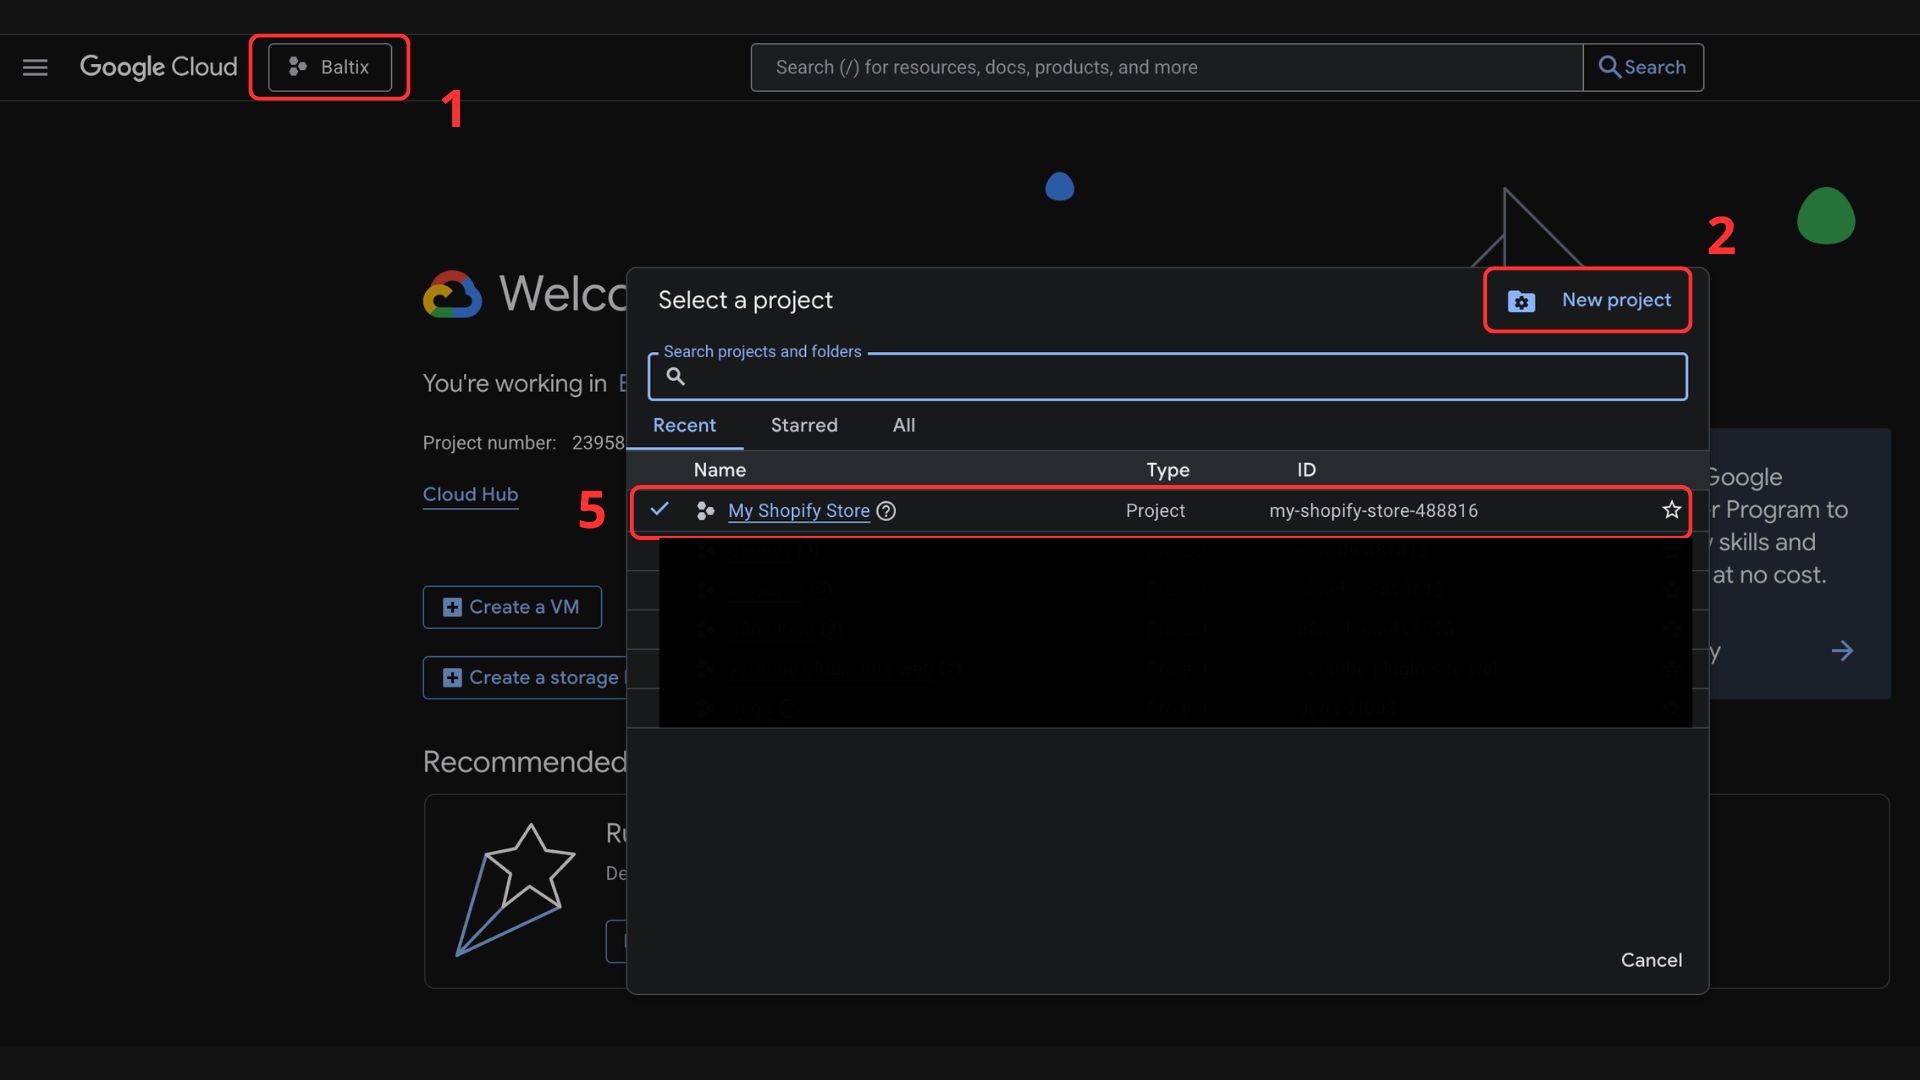The width and height of the screenshot is (1920, 1080).
Task: Click the project icon beside My Shopify Store
Action: coord(705,511)
